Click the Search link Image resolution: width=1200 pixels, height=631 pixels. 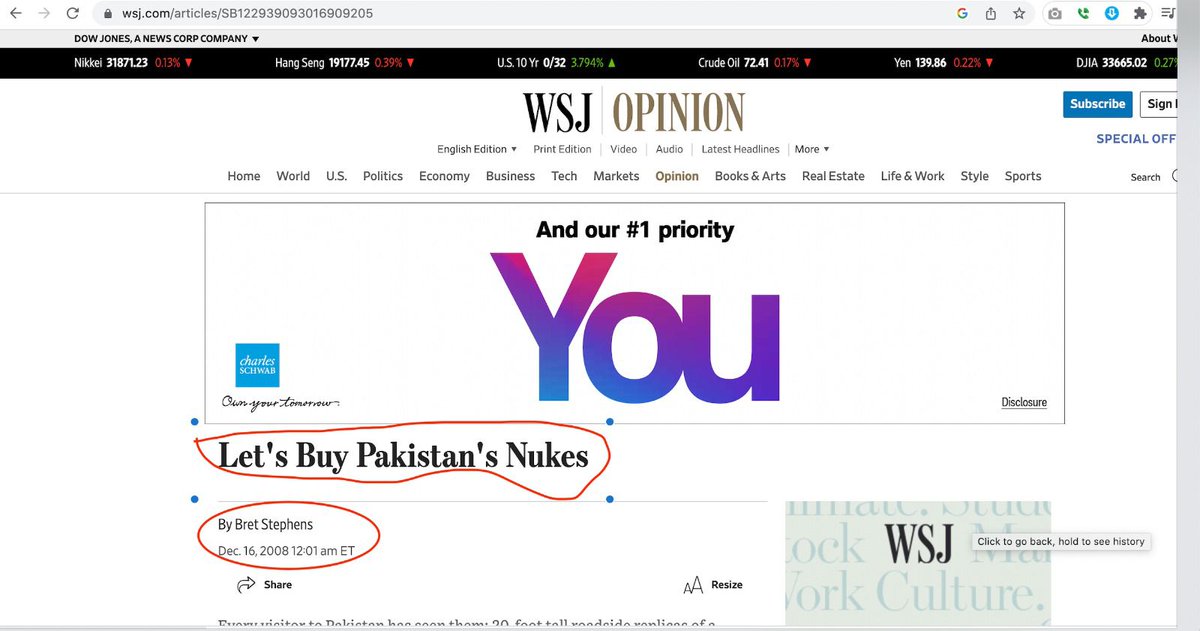point(1146,177)
